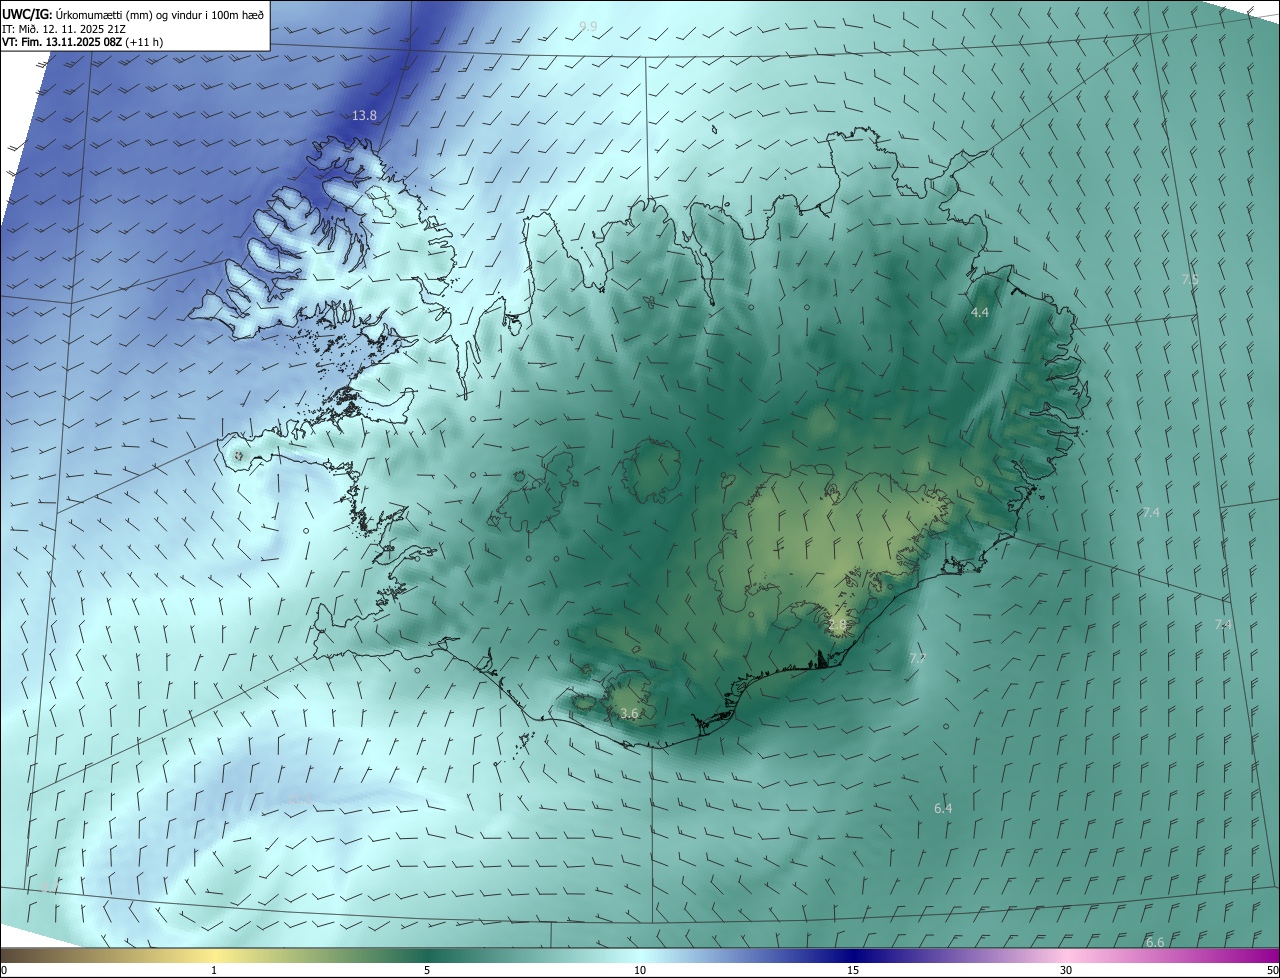
Task: Click the 9.9 value at top of map
Action: 588,26
